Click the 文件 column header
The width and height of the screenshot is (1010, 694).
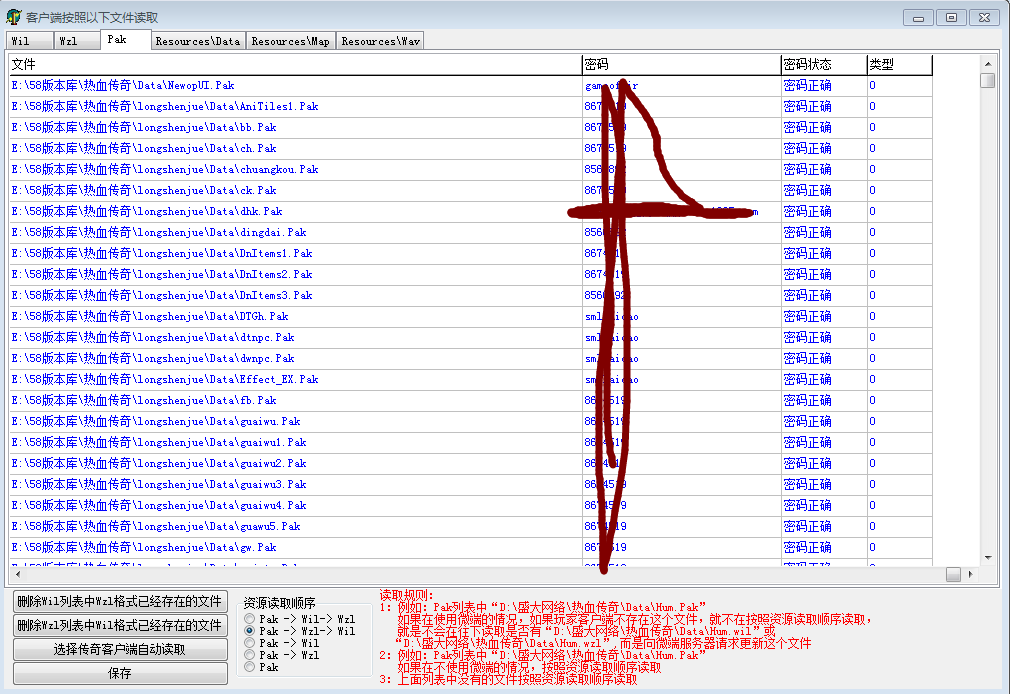click(296, 64)
